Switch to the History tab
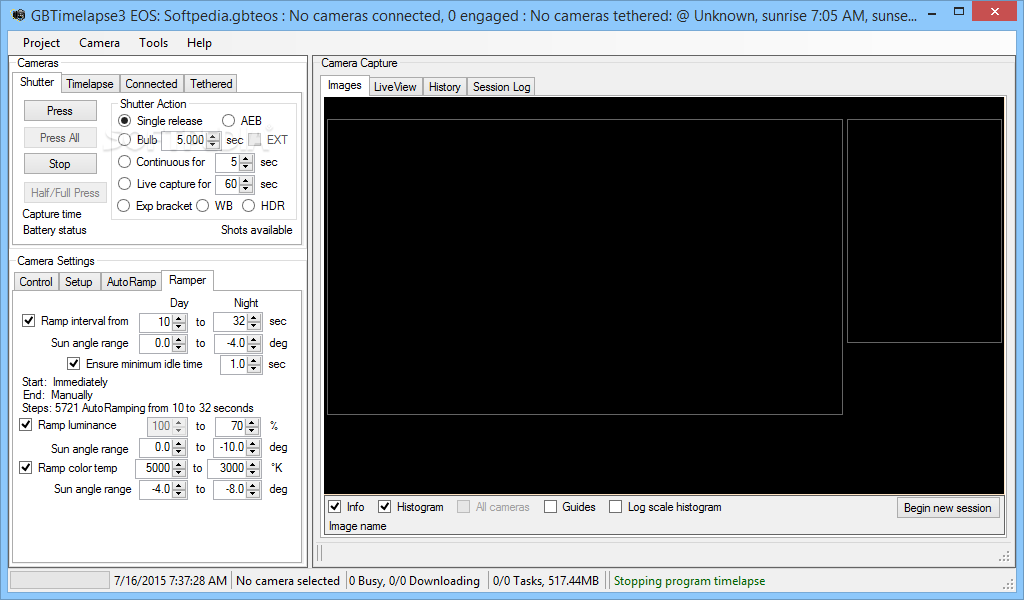Viewport: 1024px width, 600px height. 445,87
